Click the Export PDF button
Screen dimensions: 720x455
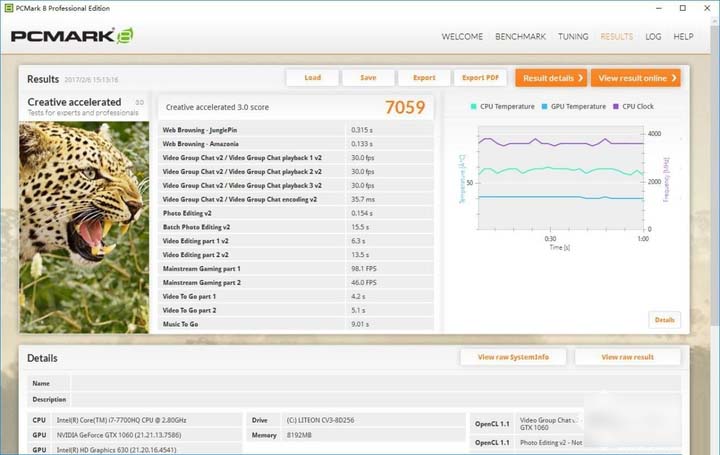[480, 78]
